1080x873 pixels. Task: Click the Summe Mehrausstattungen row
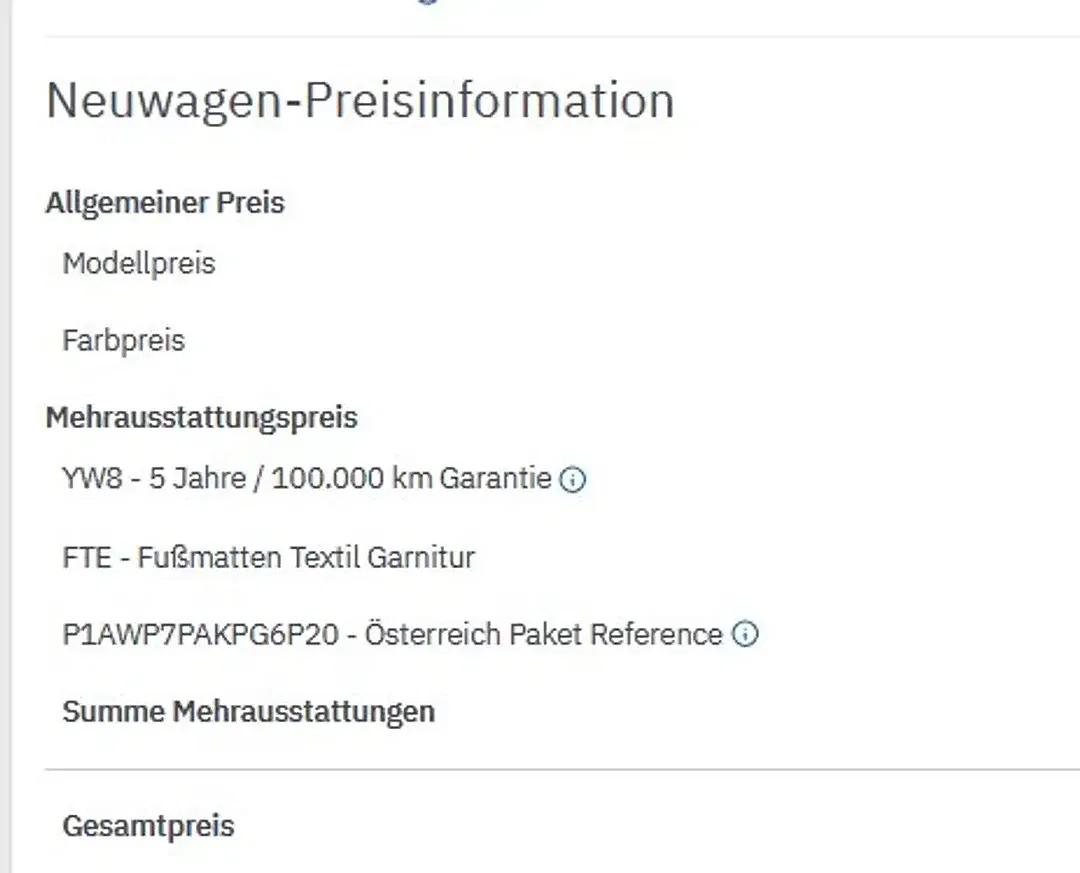tap(248, 712)
